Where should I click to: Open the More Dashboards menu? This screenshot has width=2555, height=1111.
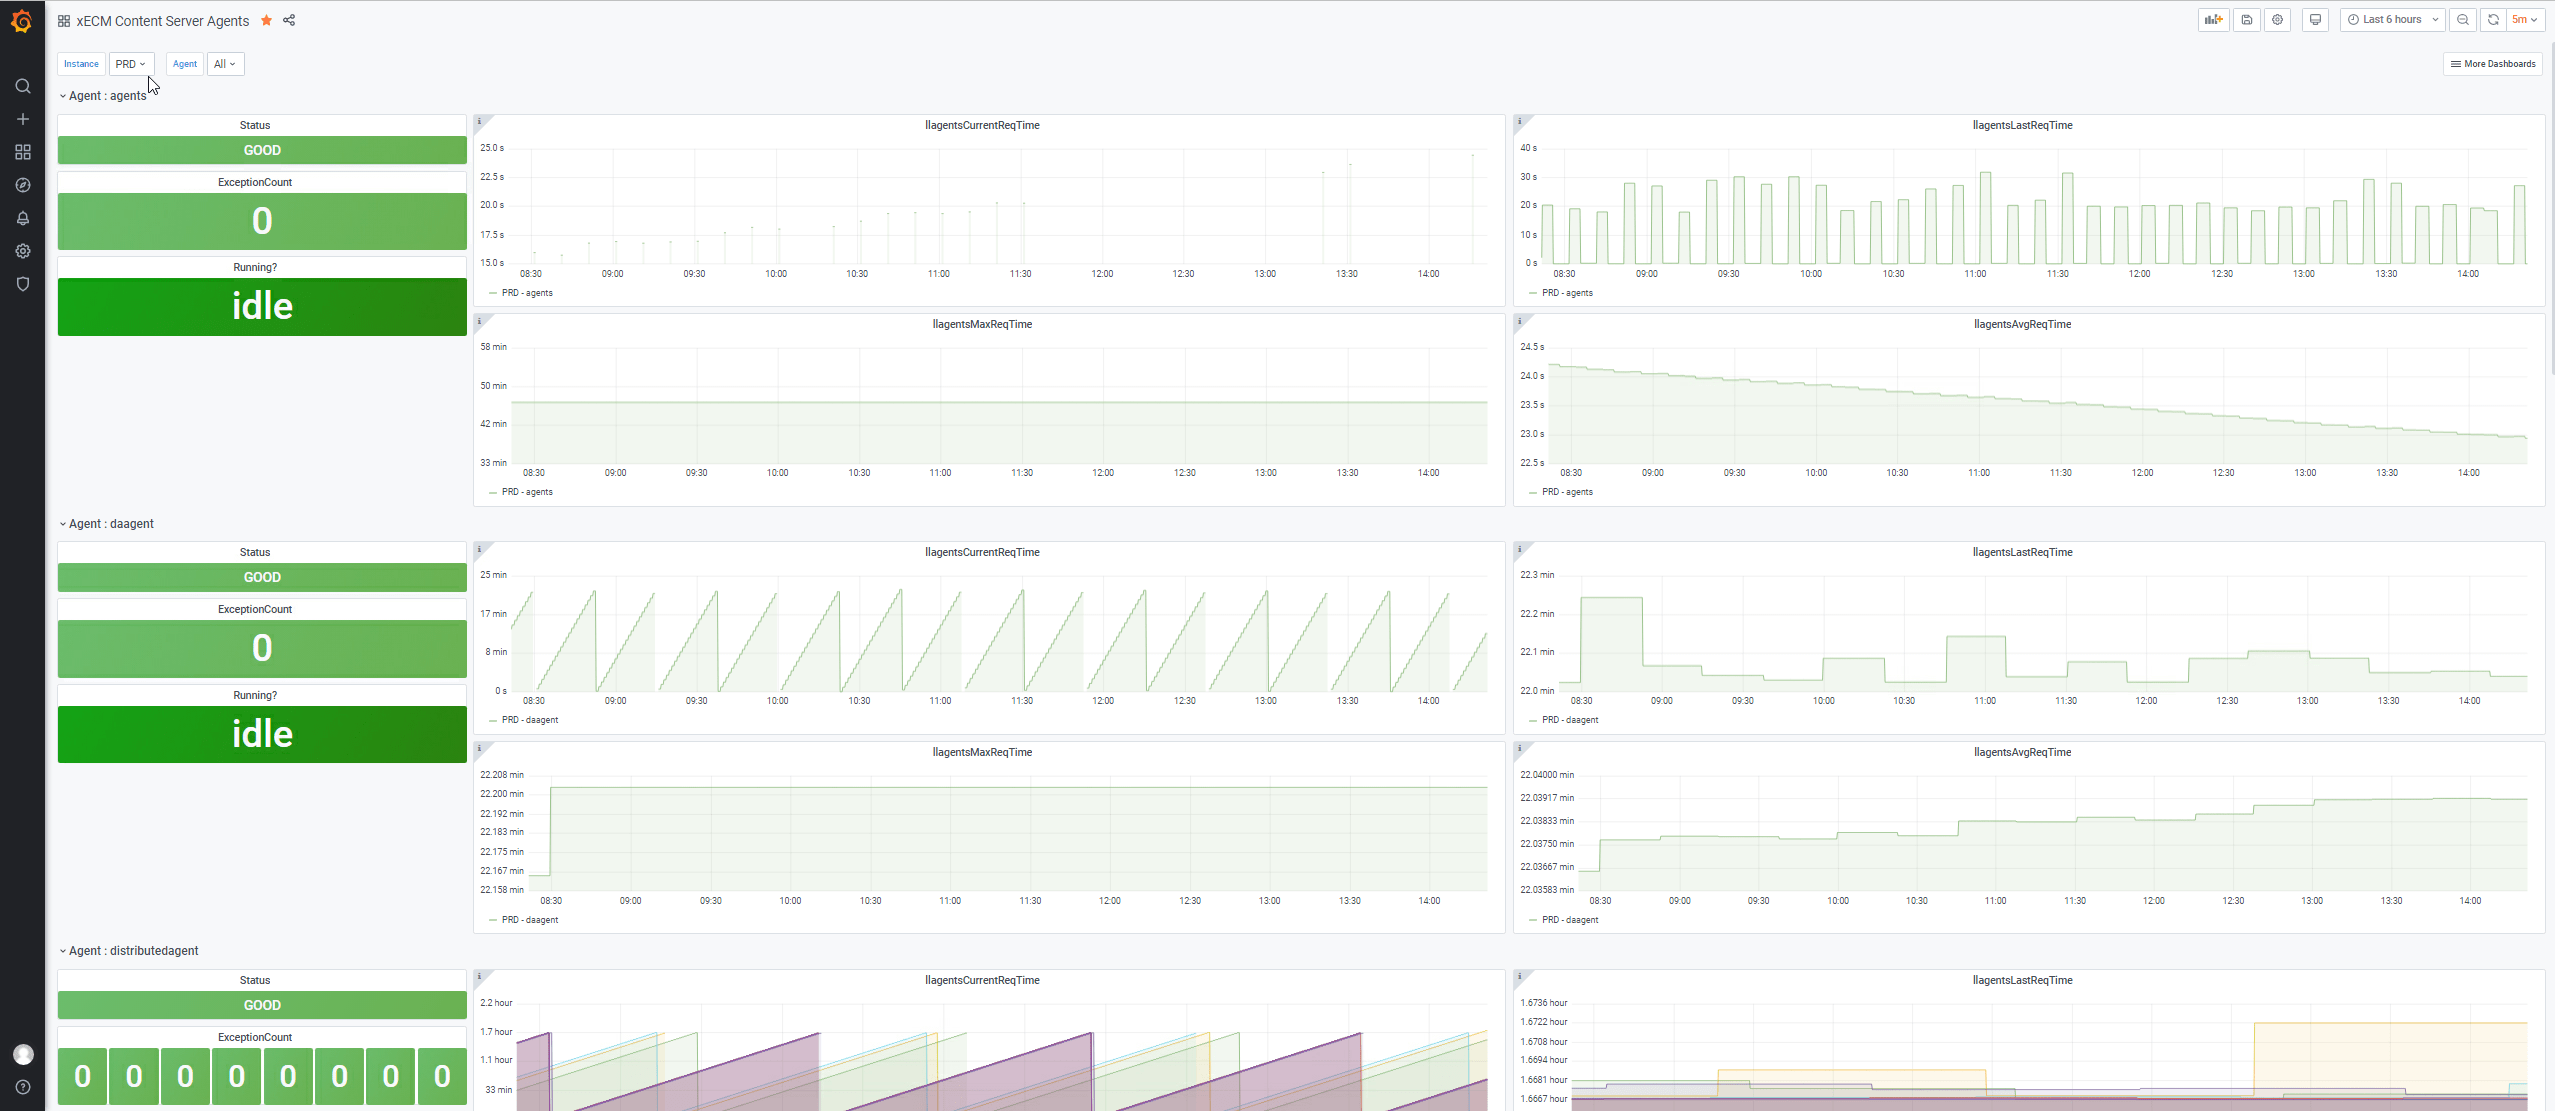2493,64
